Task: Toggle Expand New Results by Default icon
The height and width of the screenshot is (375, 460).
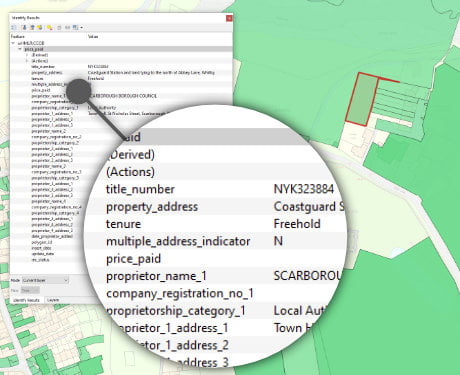Action: tap(40, 28)
